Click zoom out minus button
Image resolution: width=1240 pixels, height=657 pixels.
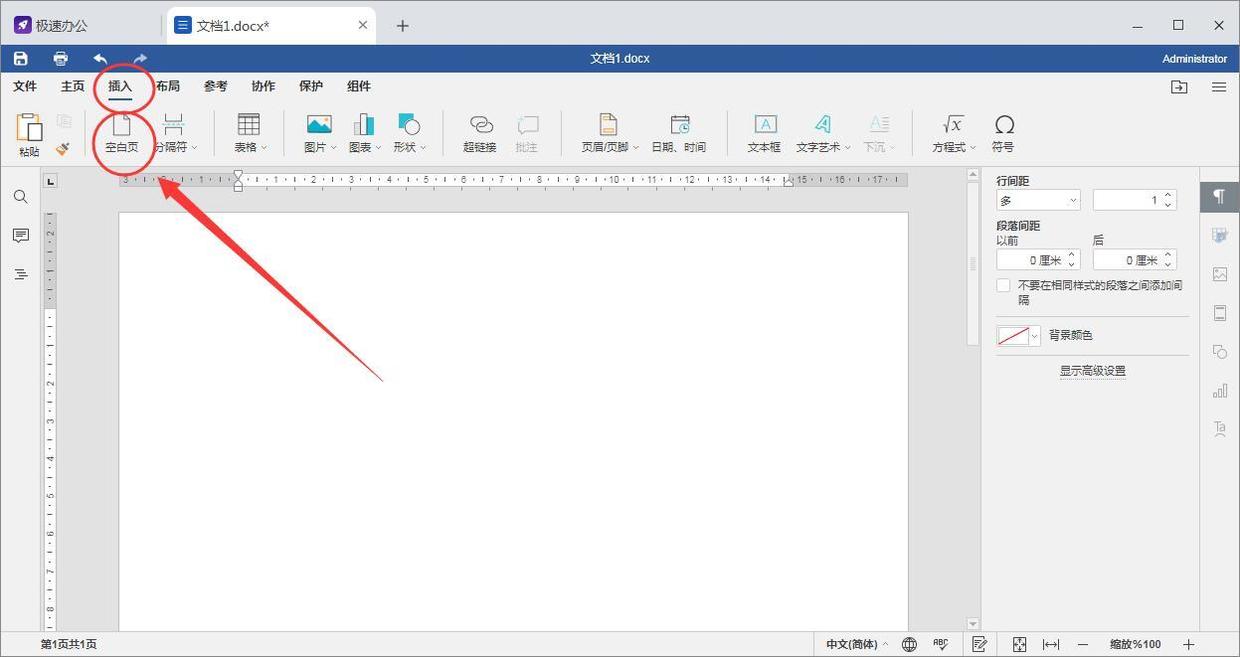(1083, 644)
